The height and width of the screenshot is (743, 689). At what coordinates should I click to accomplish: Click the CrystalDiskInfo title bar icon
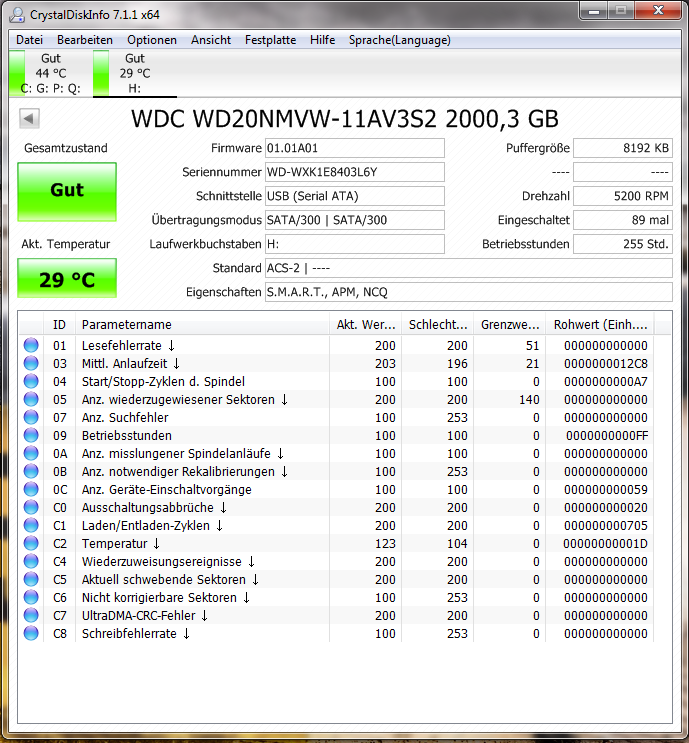18,15
